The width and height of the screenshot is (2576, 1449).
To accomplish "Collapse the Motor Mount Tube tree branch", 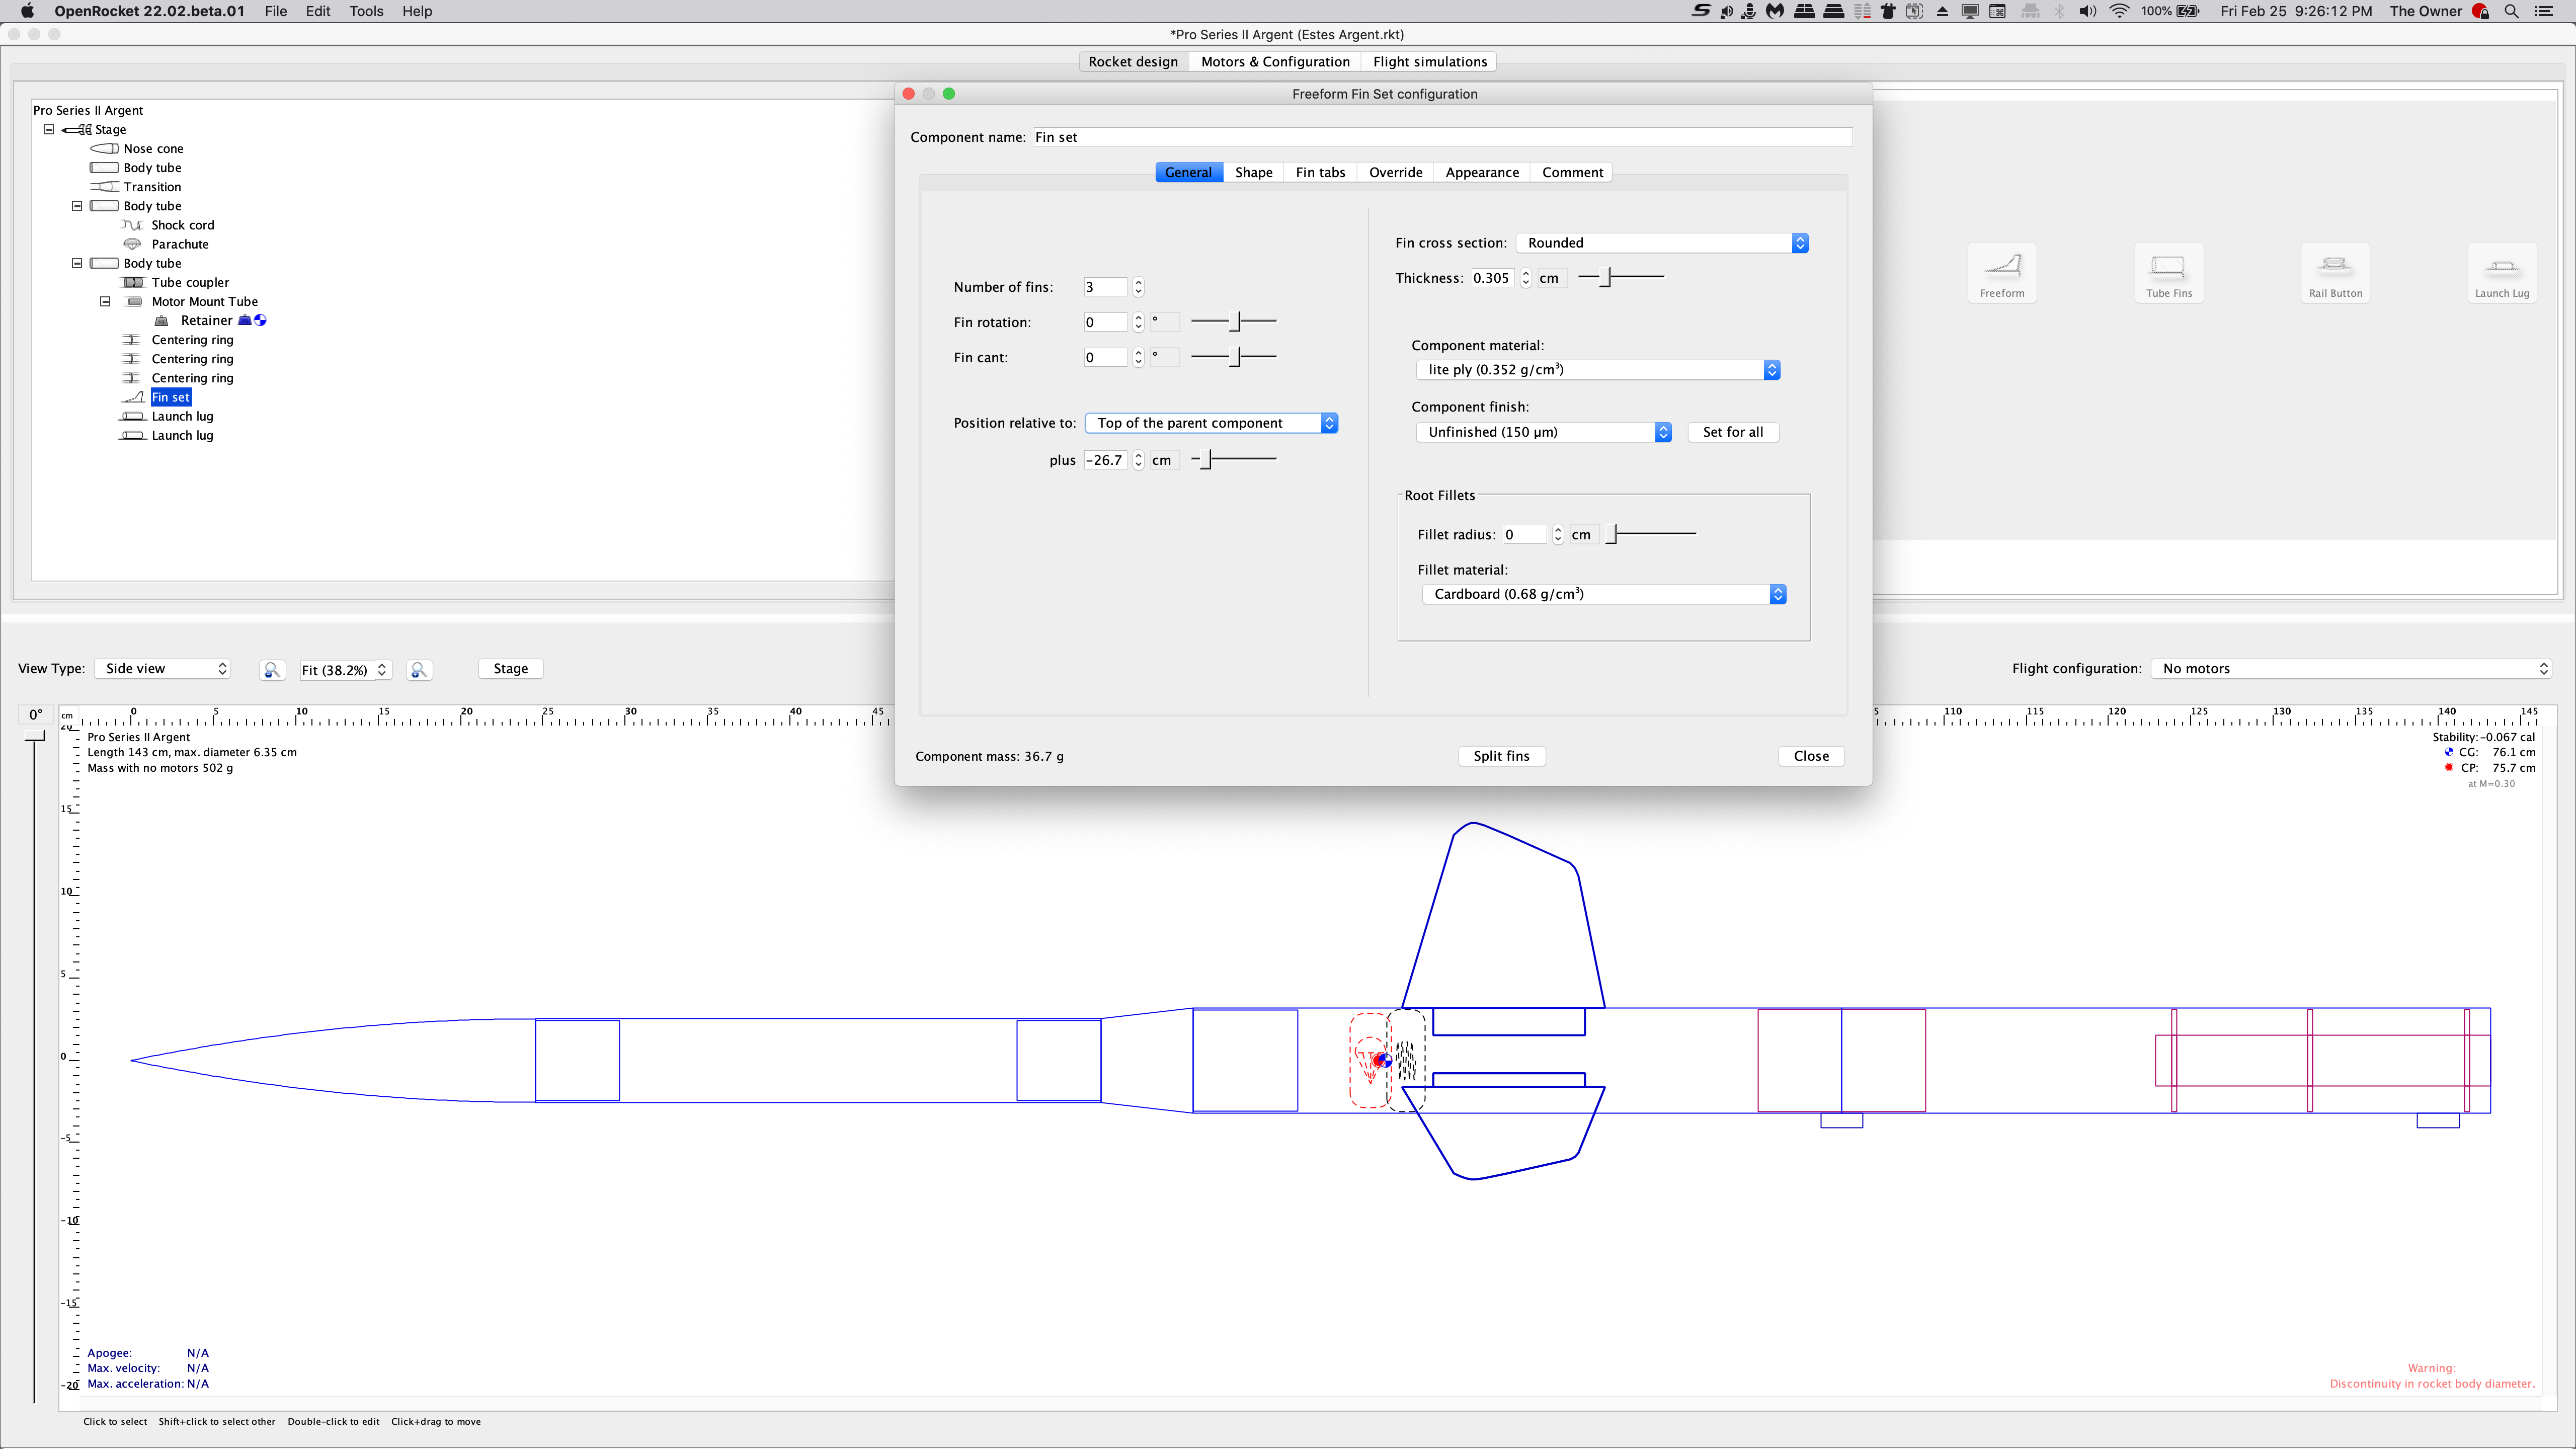I will (105, 301).
